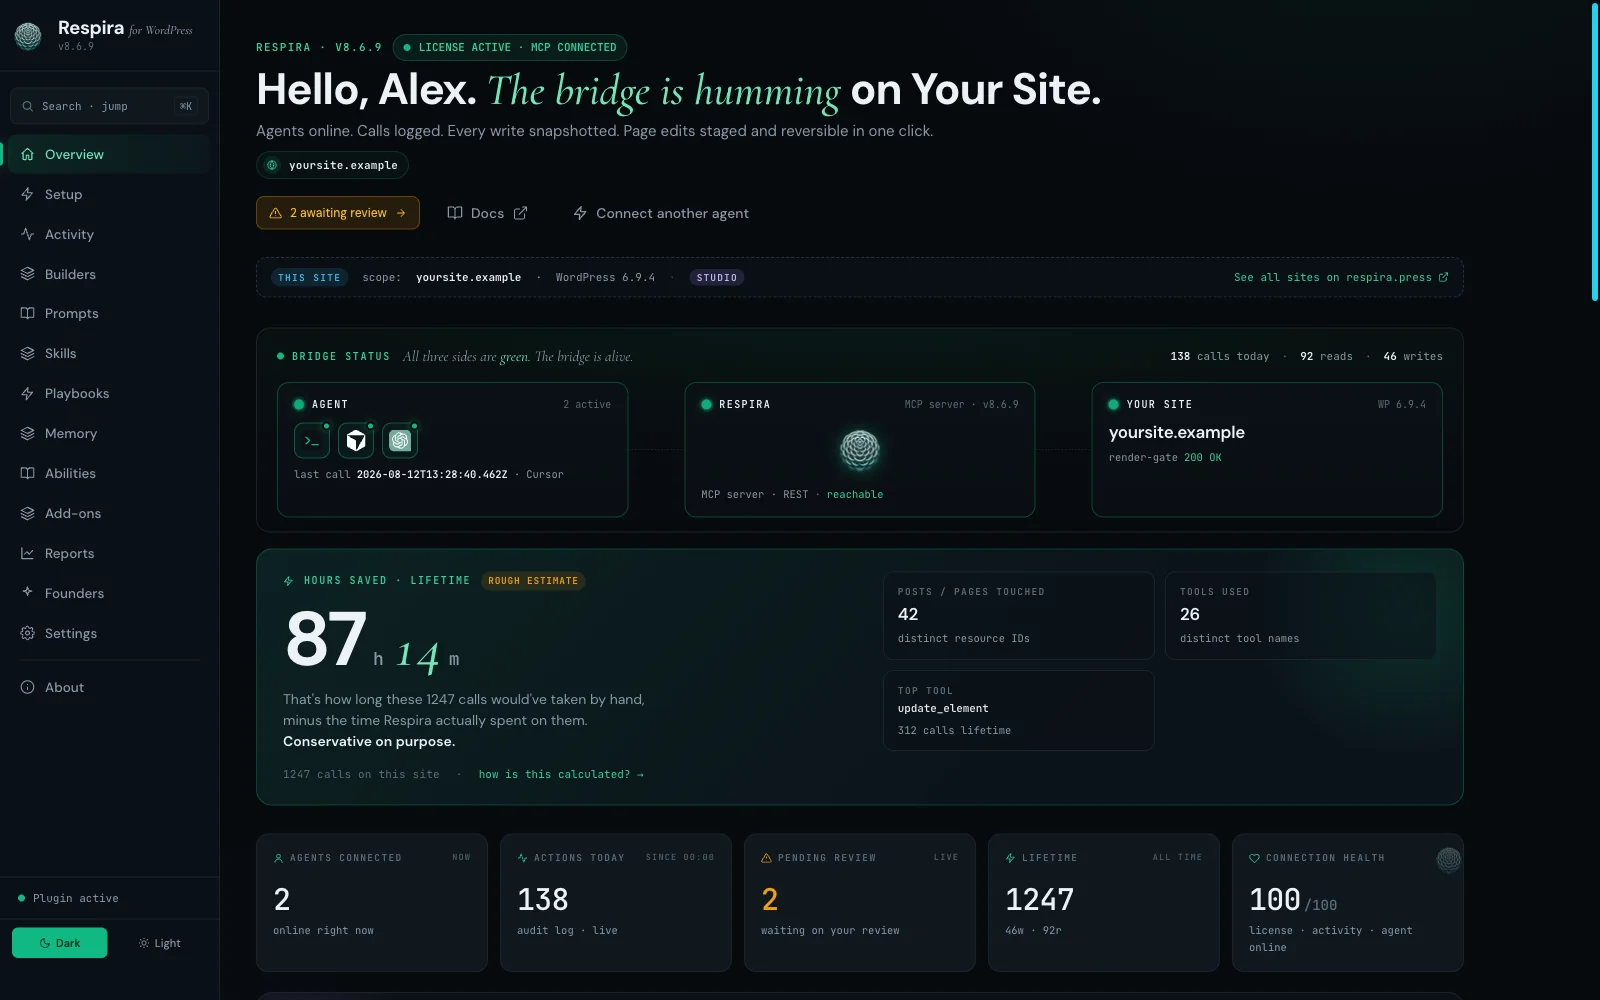
Task: Click render-gate 200 OK status
Action: (x=1165, y=457)
